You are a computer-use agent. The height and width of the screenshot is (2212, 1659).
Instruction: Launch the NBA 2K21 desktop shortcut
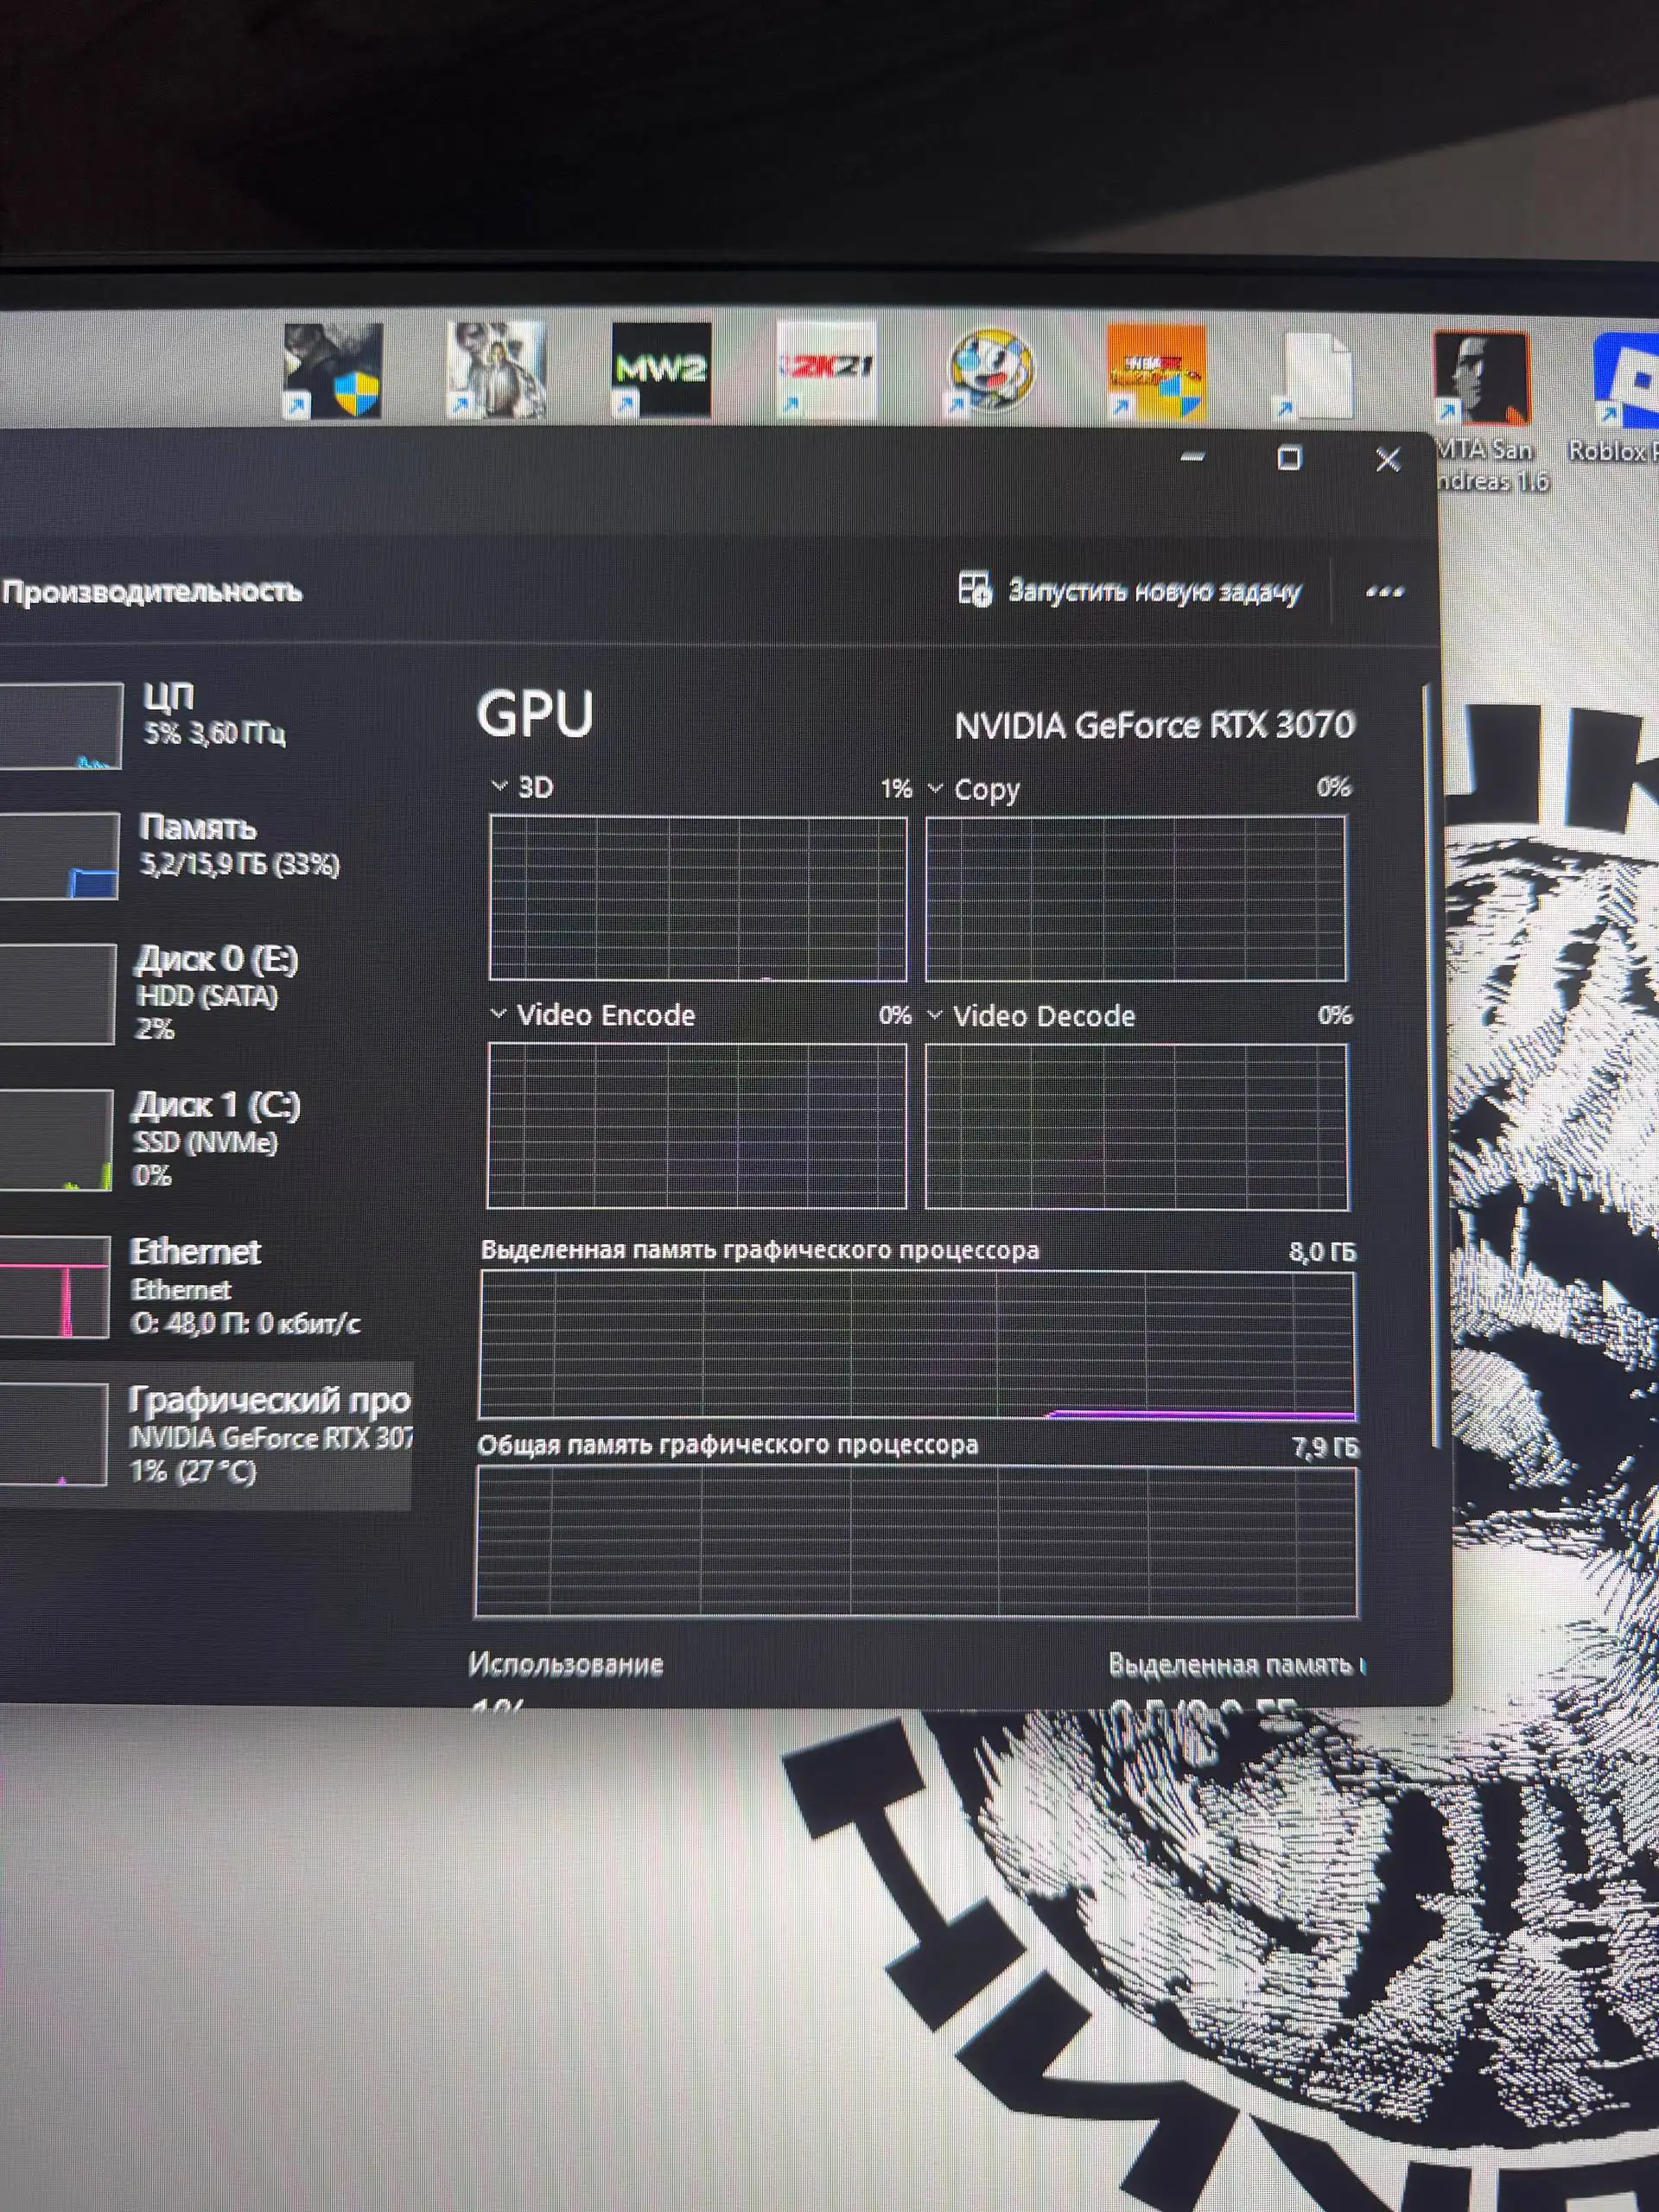(826, 369)
